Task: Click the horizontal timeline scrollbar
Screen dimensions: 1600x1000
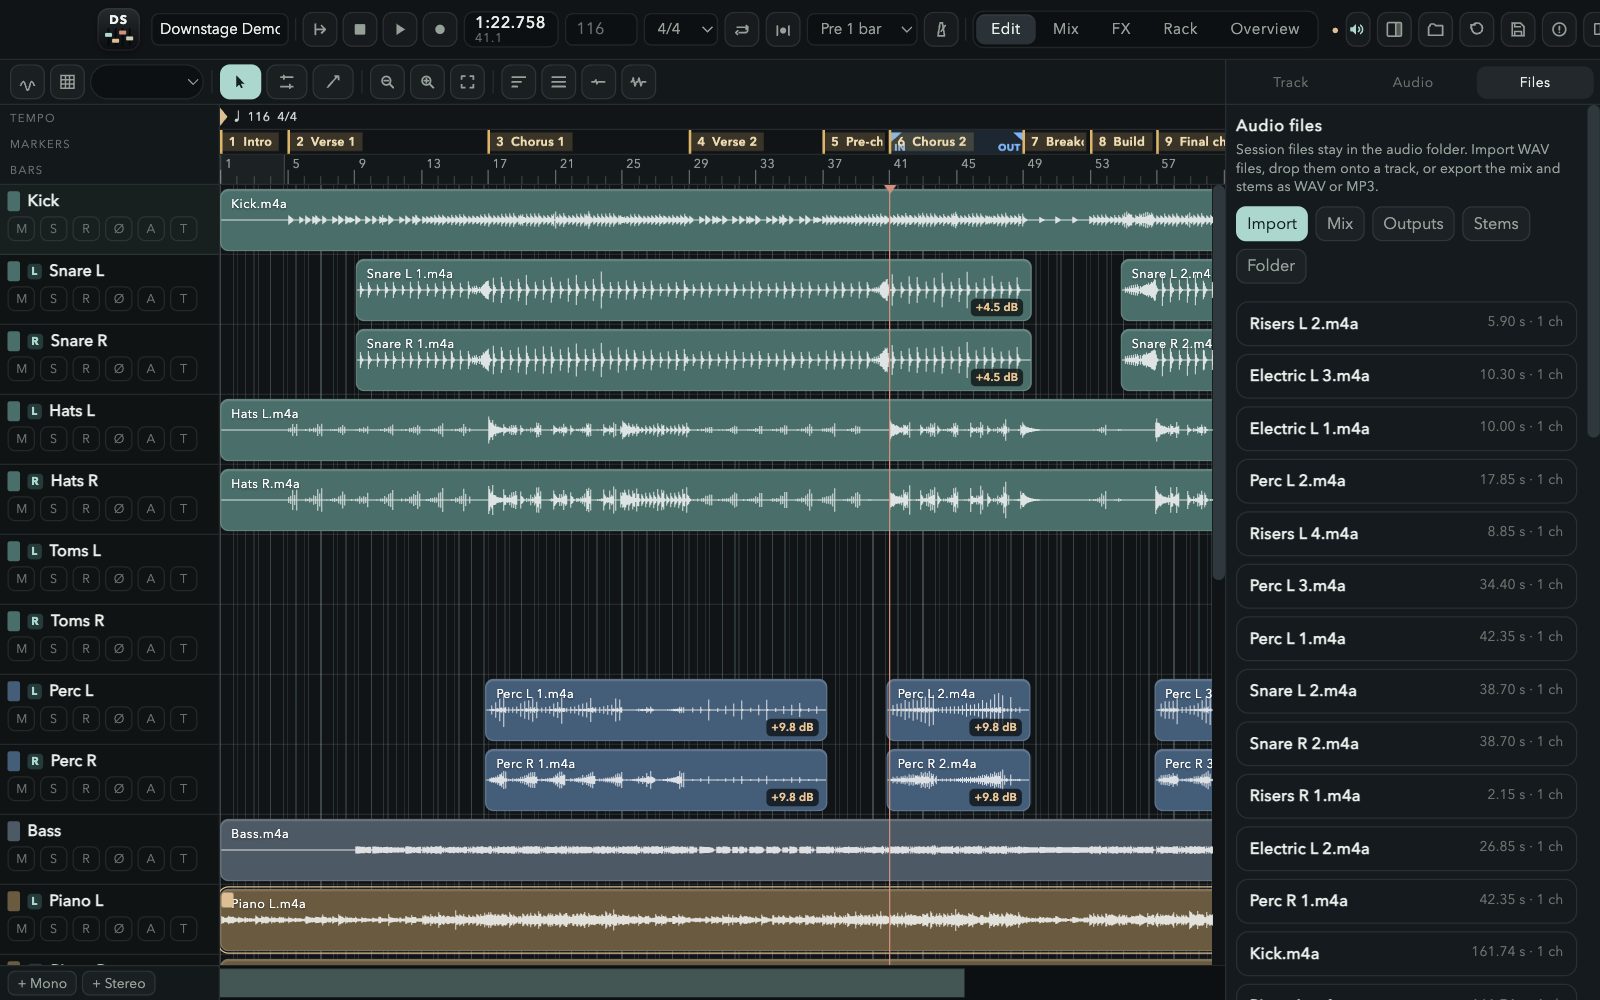Action: coord(592,983)
